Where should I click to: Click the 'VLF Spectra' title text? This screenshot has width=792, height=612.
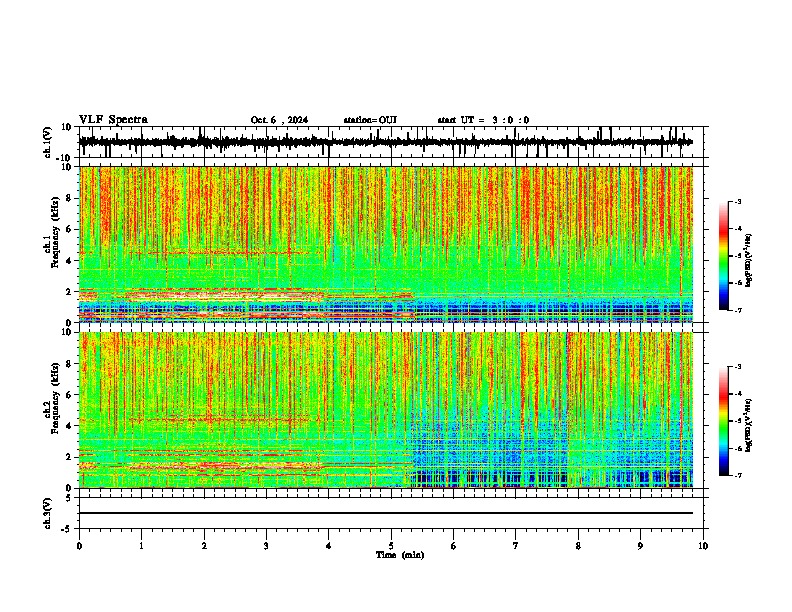pos(113,120)
